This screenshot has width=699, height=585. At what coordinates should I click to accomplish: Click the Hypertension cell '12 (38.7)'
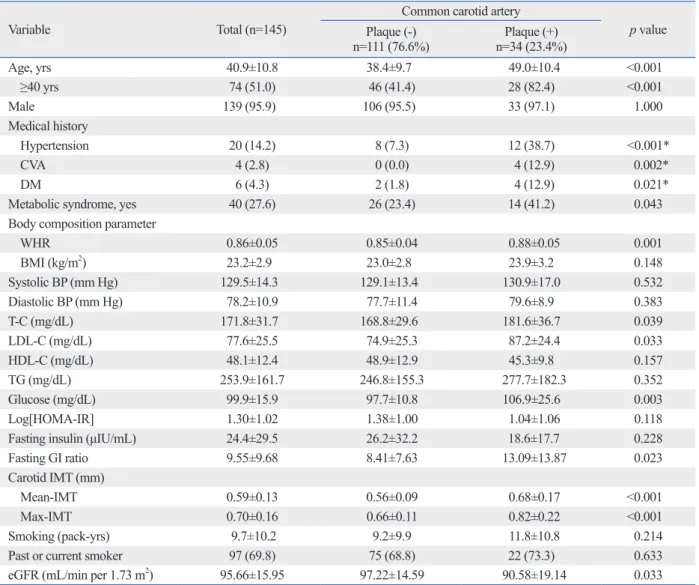click(531, 146)
